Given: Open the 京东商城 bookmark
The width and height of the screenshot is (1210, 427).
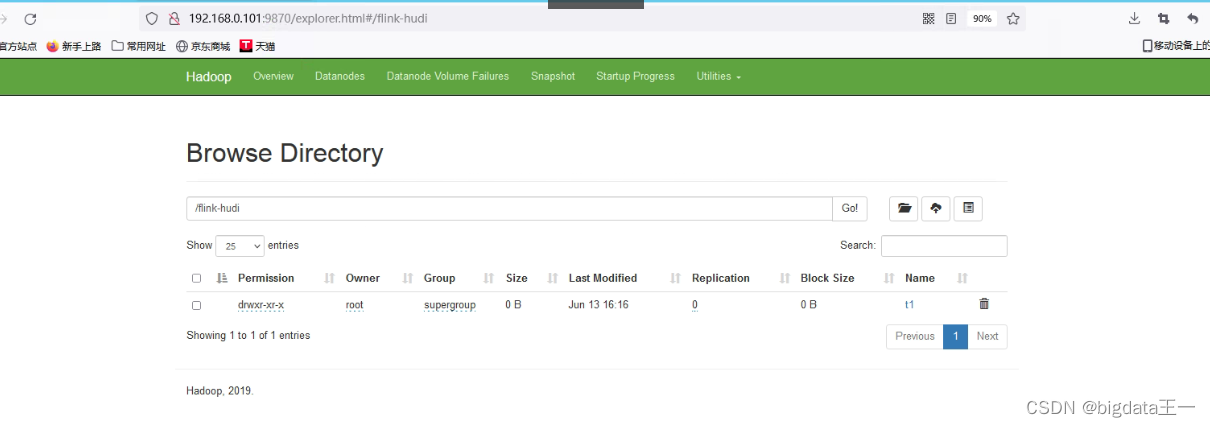Looking at the screenshot, I should [203, 46].
